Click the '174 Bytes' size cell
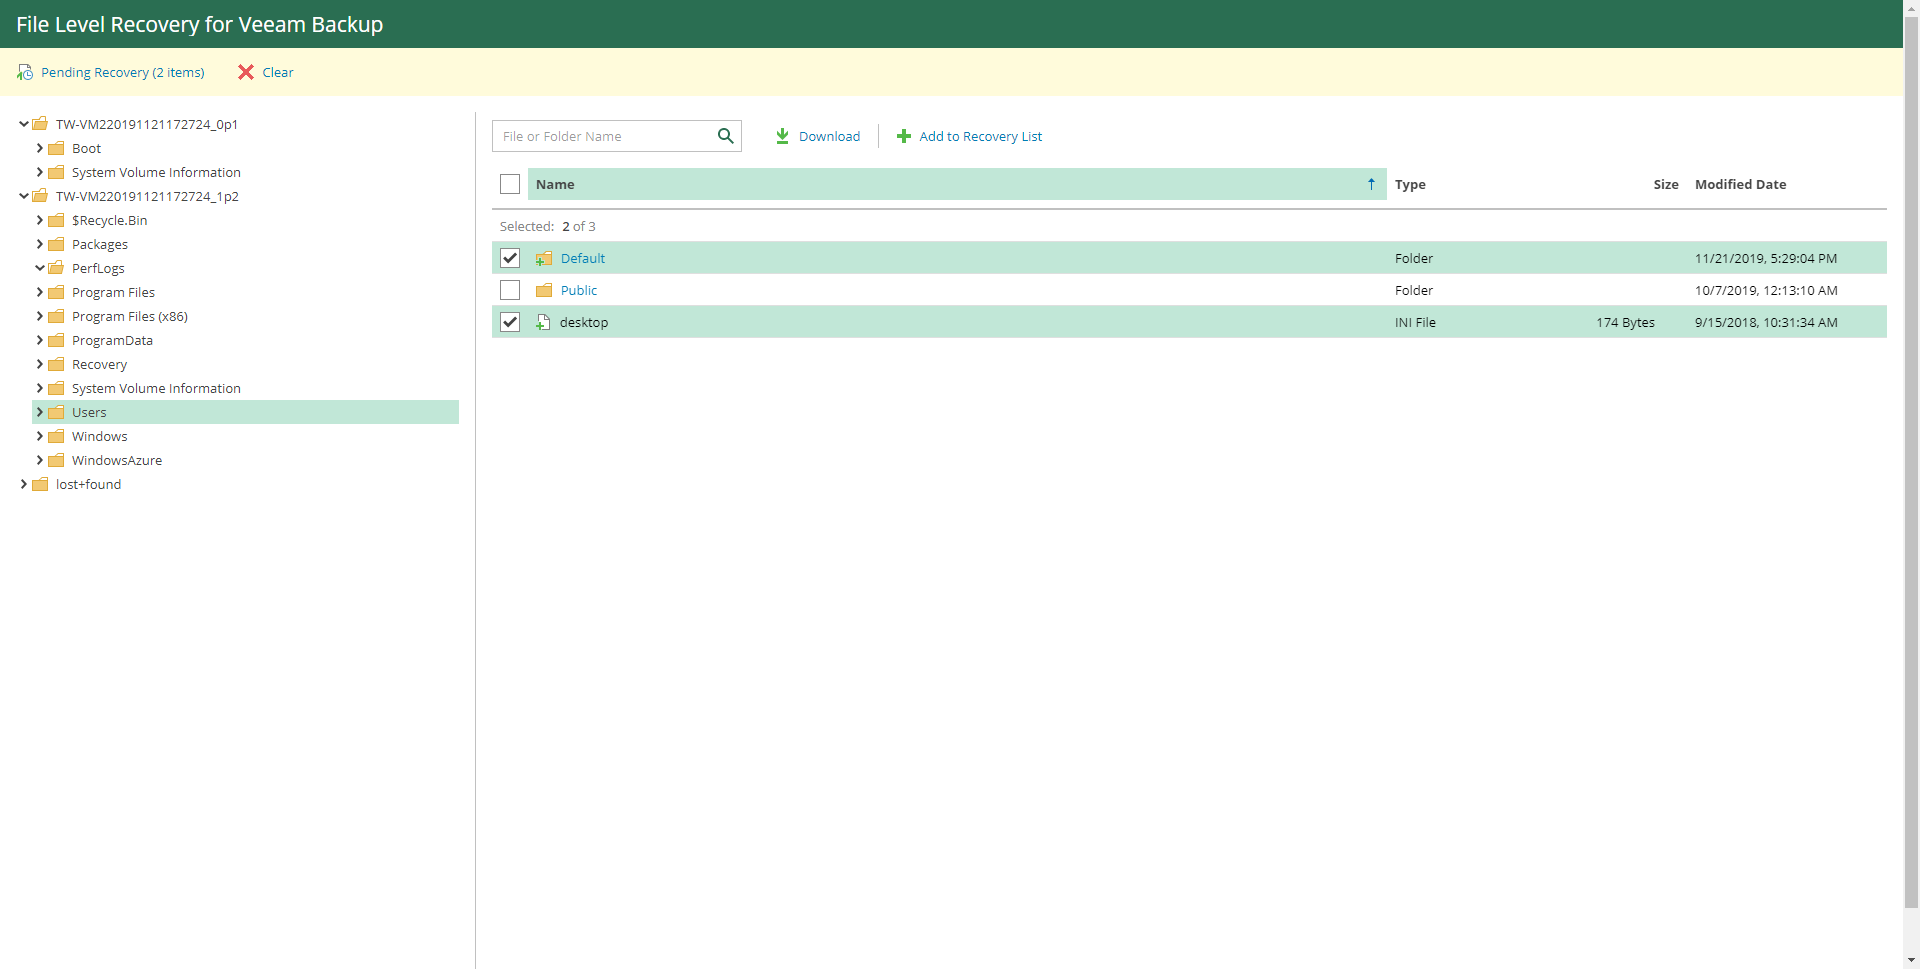 (x=1625, y=322)
